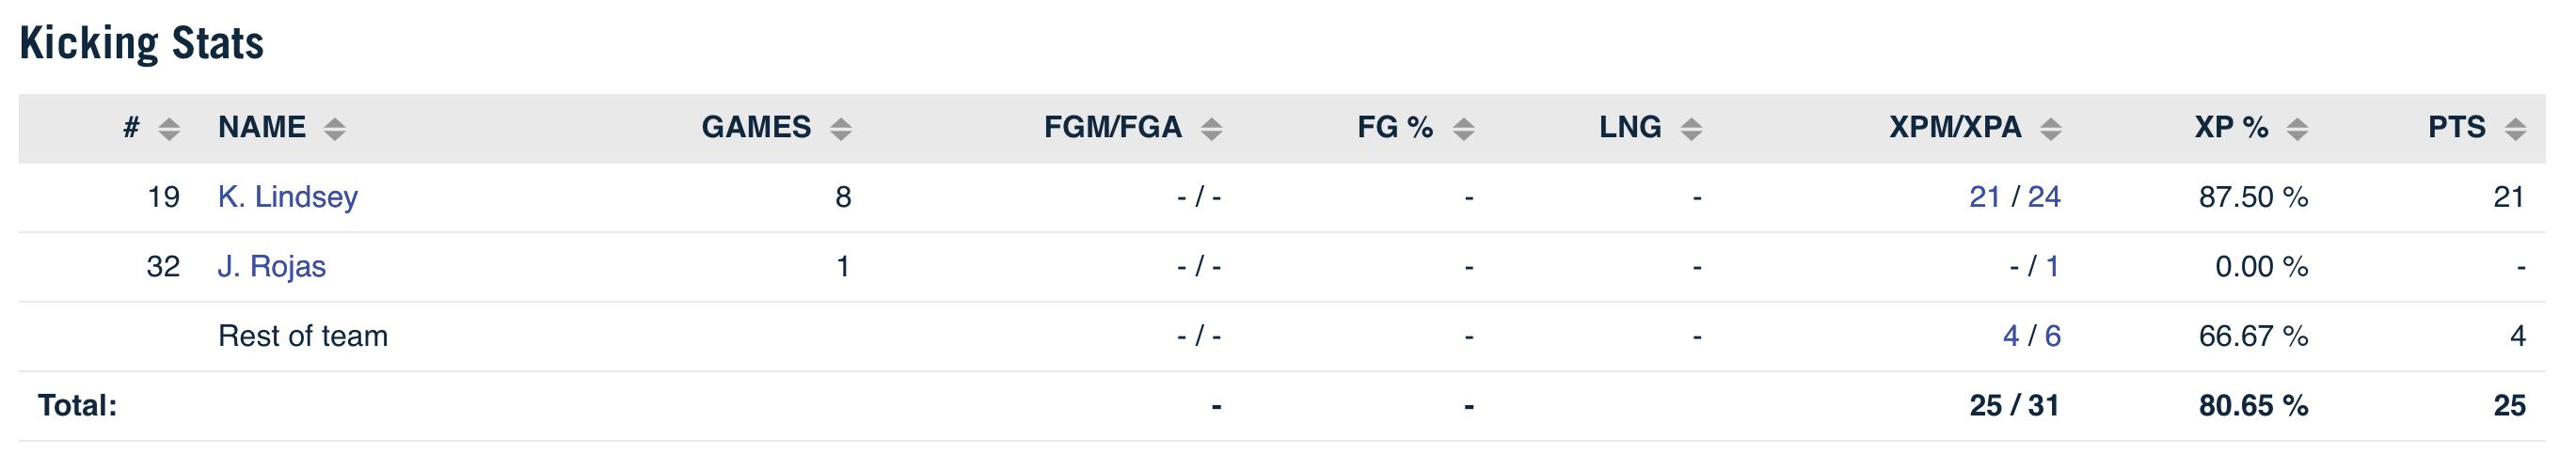Viewport: 2576px width, 470px height.
Task: Click Lindsey's 24 extra point attempts
Action: (x=2044, y=197)
